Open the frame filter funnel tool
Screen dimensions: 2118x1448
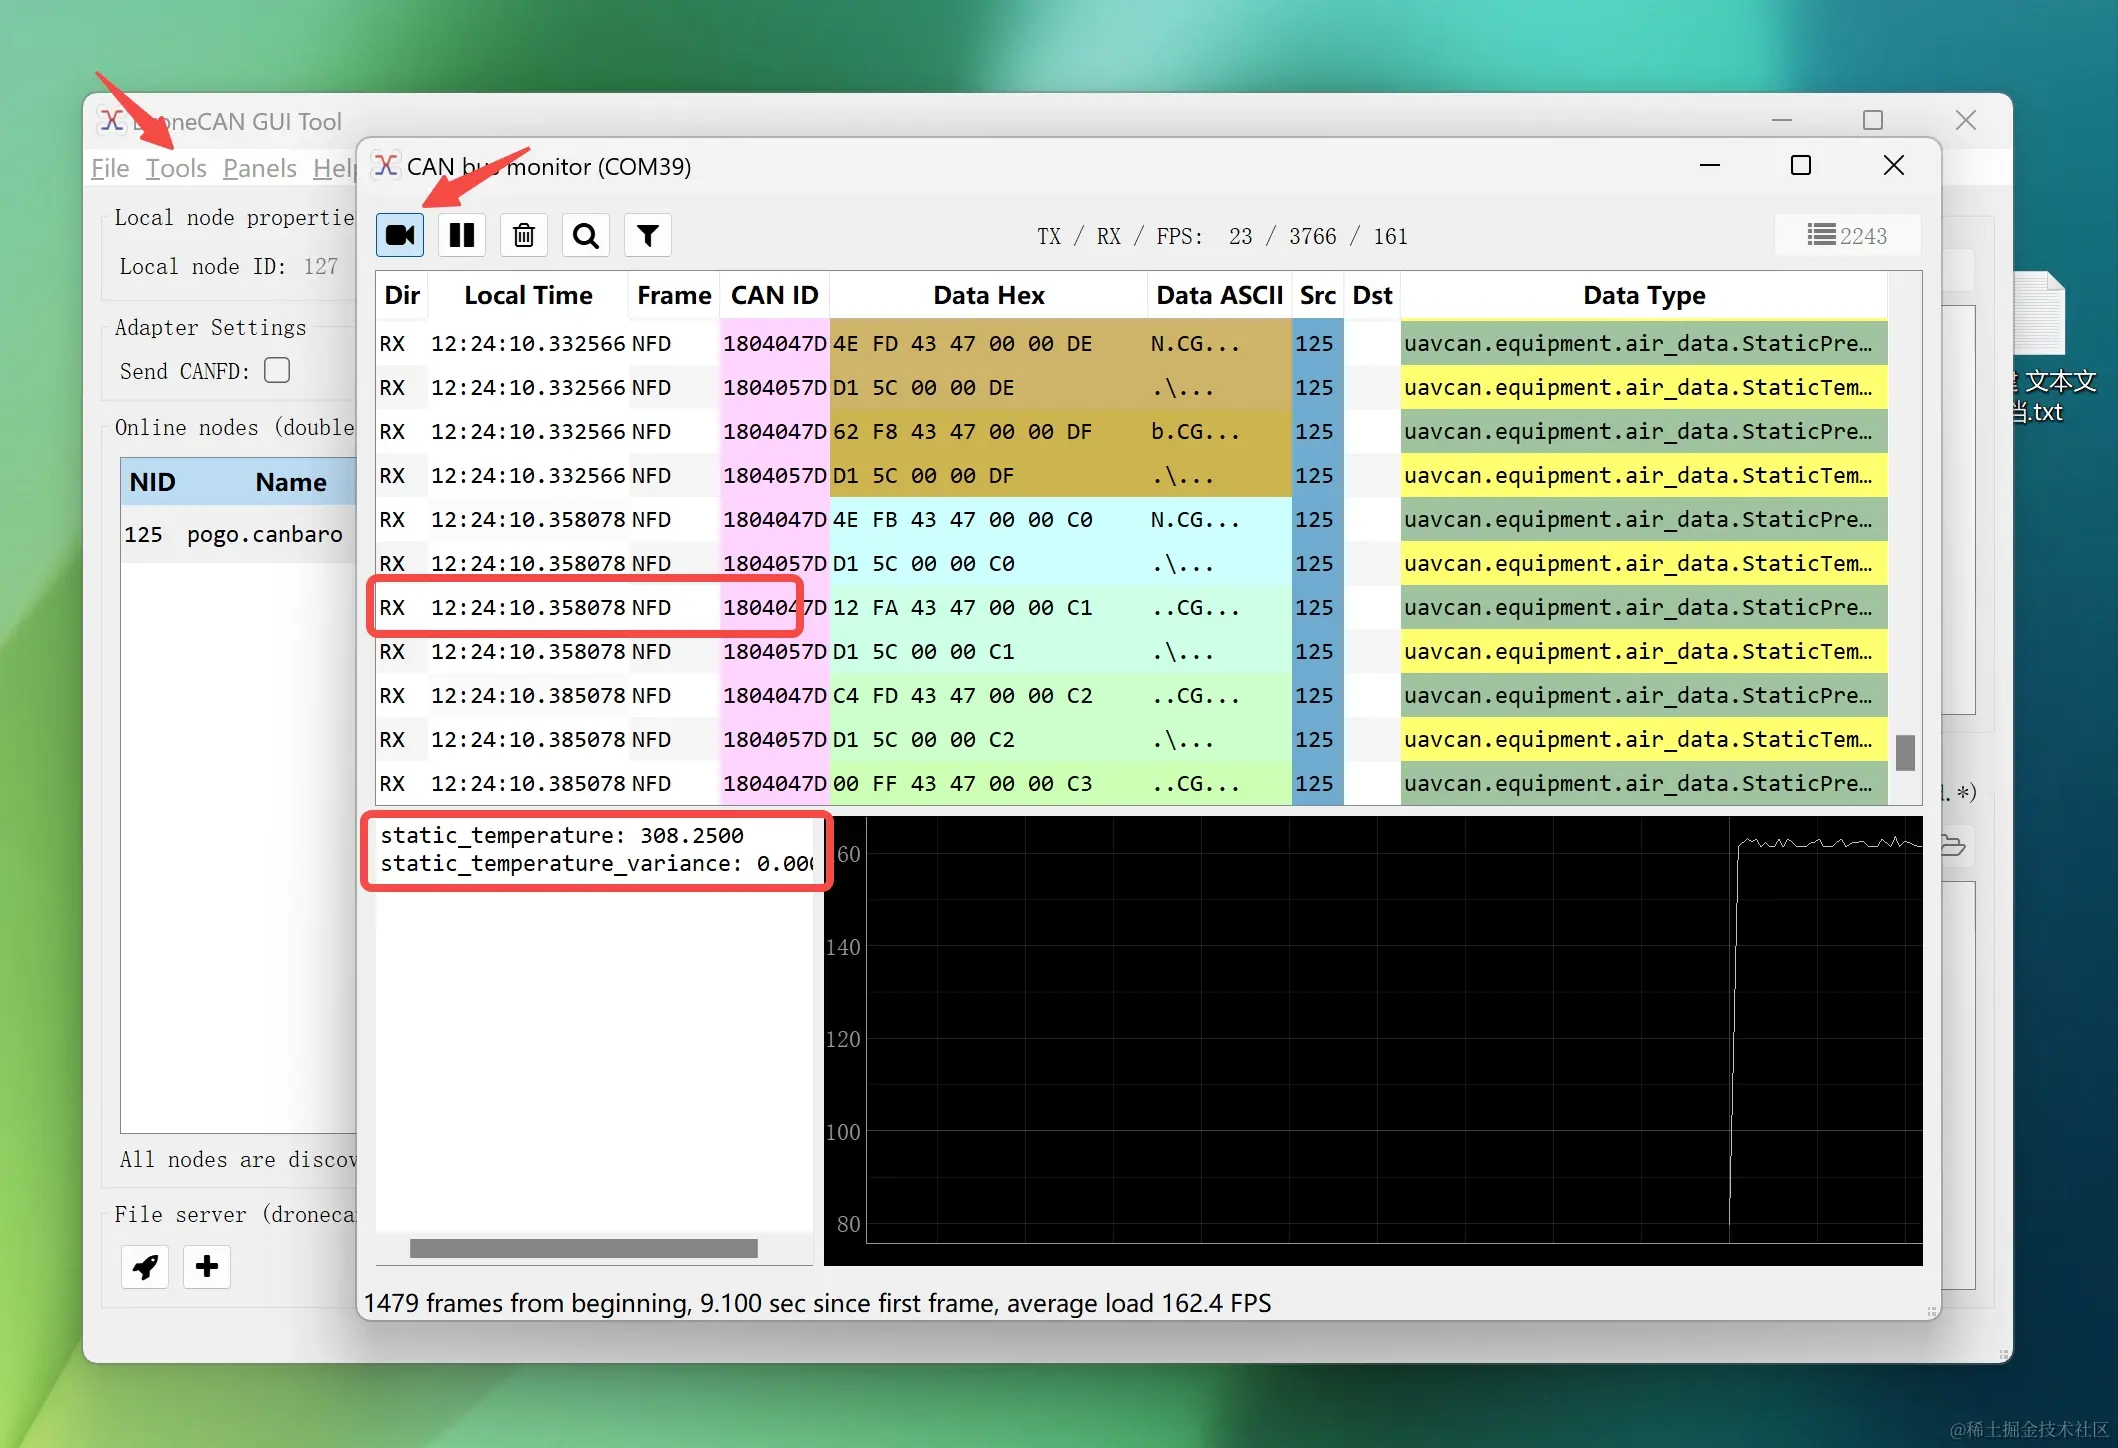tap(648, 236)
